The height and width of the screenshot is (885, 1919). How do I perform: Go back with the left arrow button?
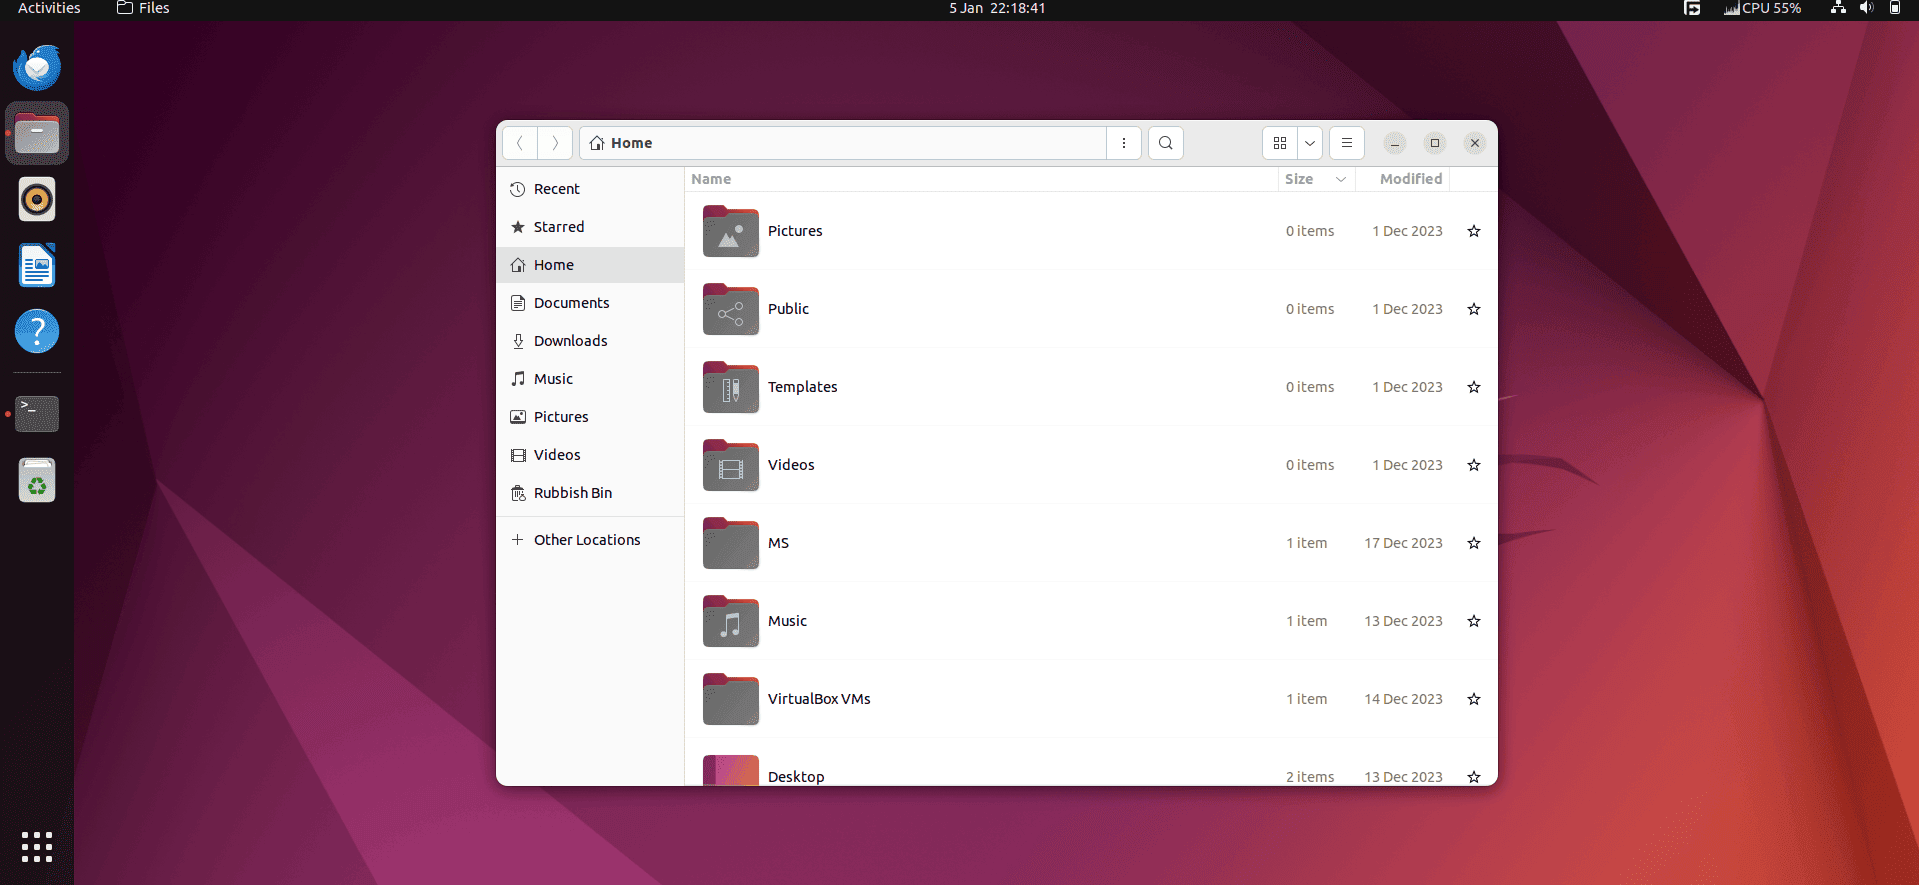[520, 143]
